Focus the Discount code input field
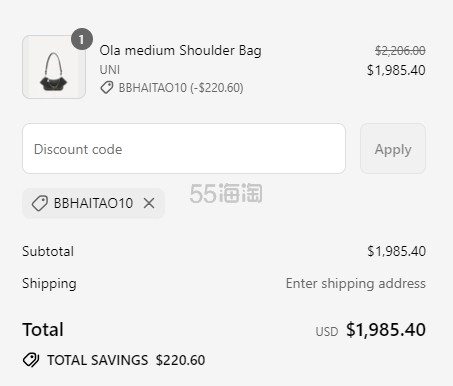Screen dimensions: 453x386 click(x=184, y=149)
